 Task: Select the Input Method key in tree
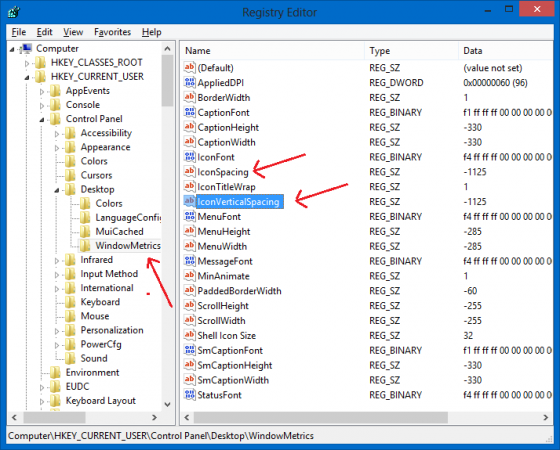tap(109, 274)
